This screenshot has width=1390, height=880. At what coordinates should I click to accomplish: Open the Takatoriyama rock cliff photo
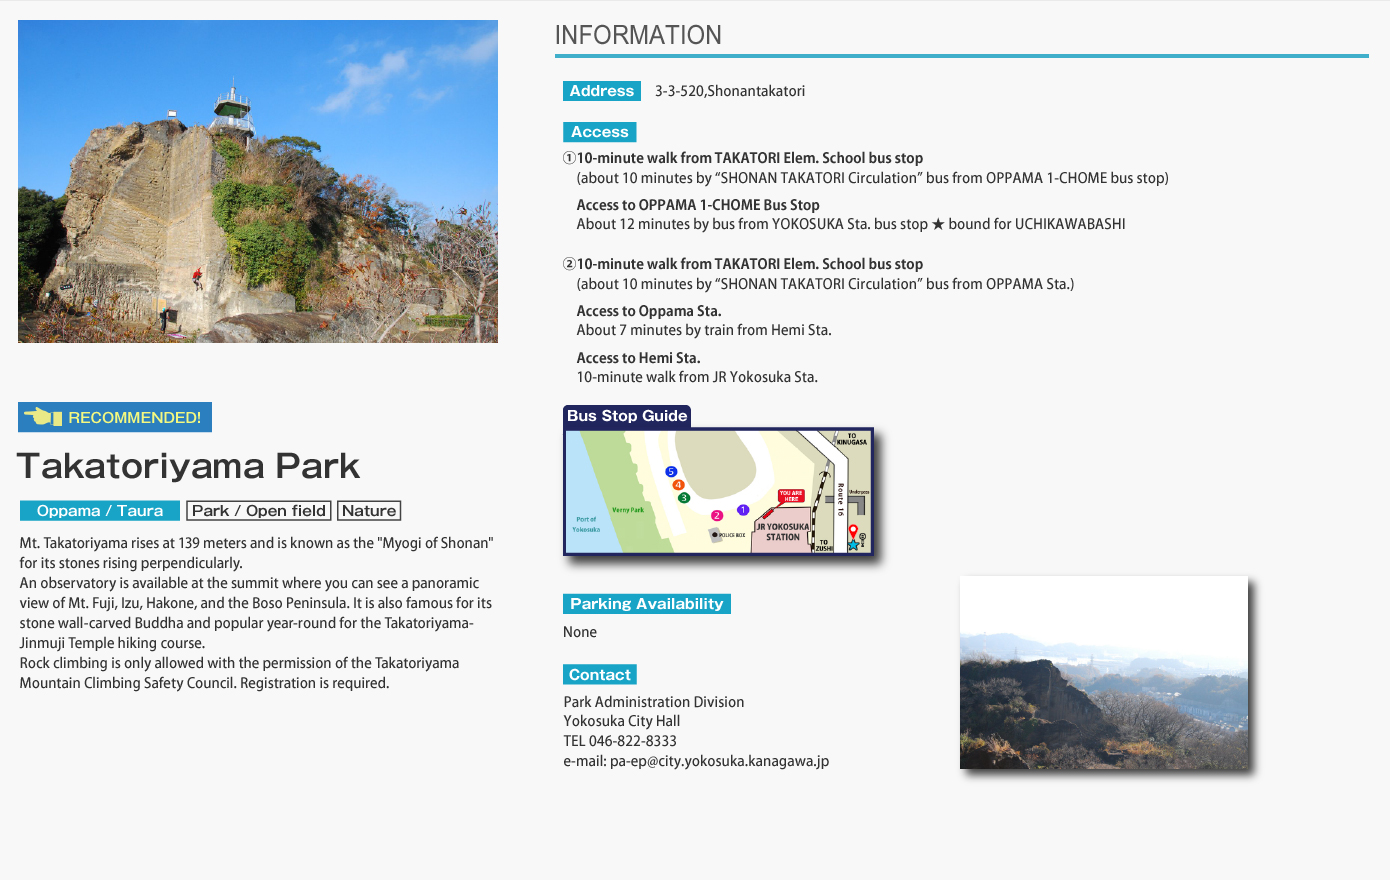pyautogui.click(x=258, y=181)
